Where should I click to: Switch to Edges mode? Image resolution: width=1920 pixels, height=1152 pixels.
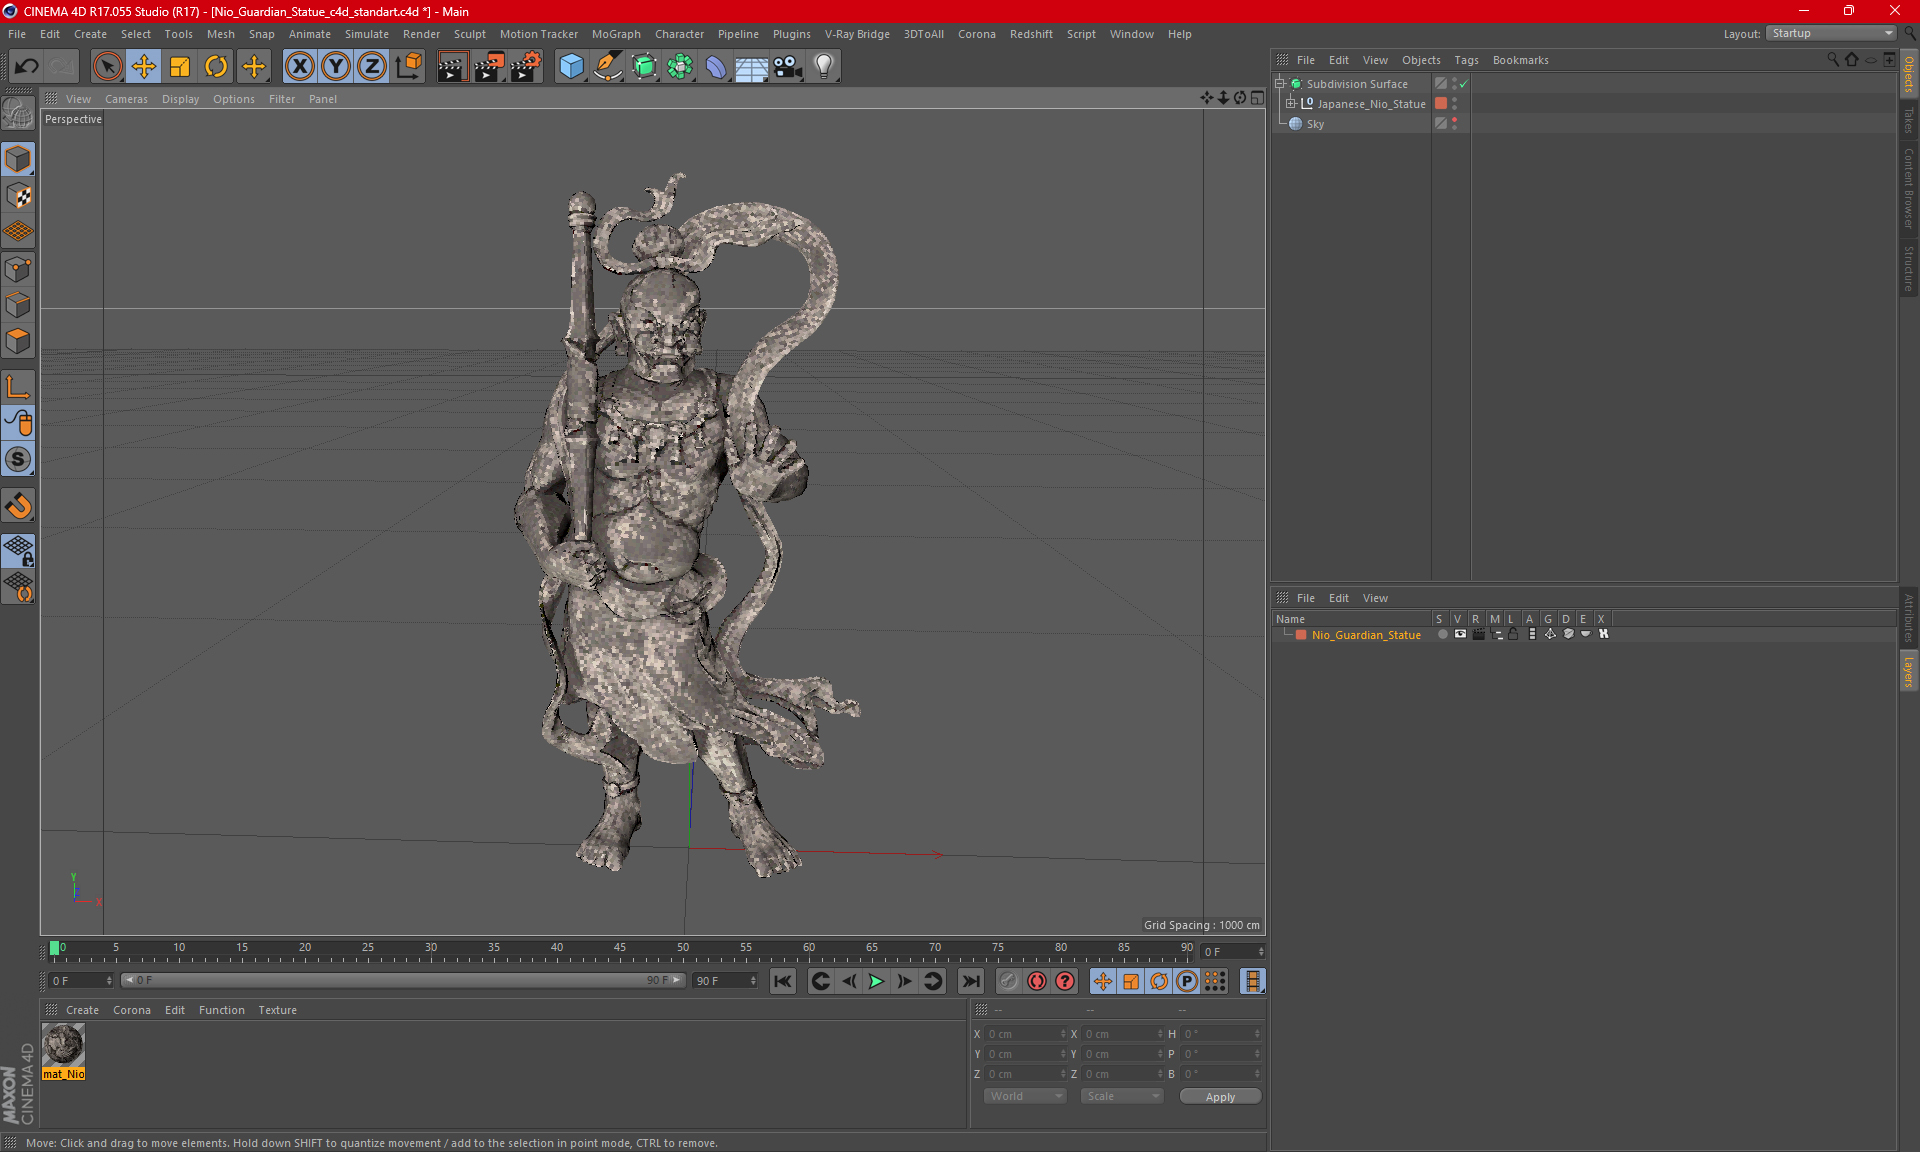coord(18,305)
